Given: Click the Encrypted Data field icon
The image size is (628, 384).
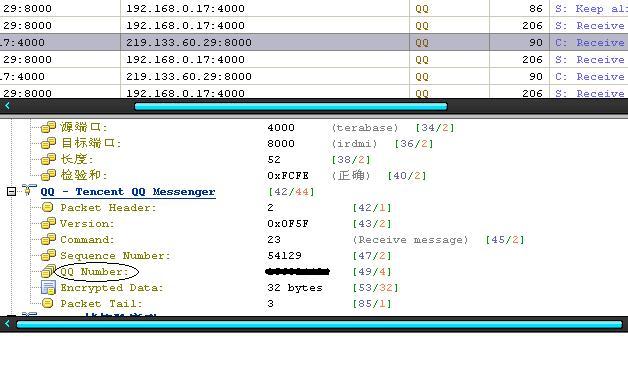Looking at the screenshot, I should click(x=48, y=287).
